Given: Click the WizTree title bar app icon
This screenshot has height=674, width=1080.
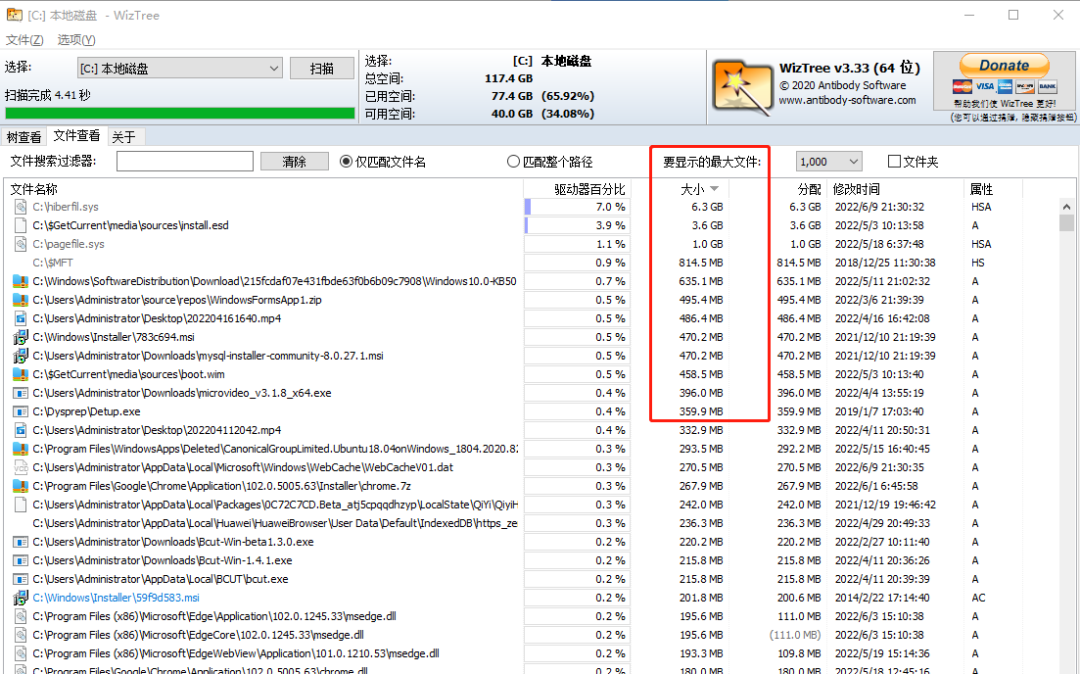Looking at the screenshot, I should click(14, 14).
